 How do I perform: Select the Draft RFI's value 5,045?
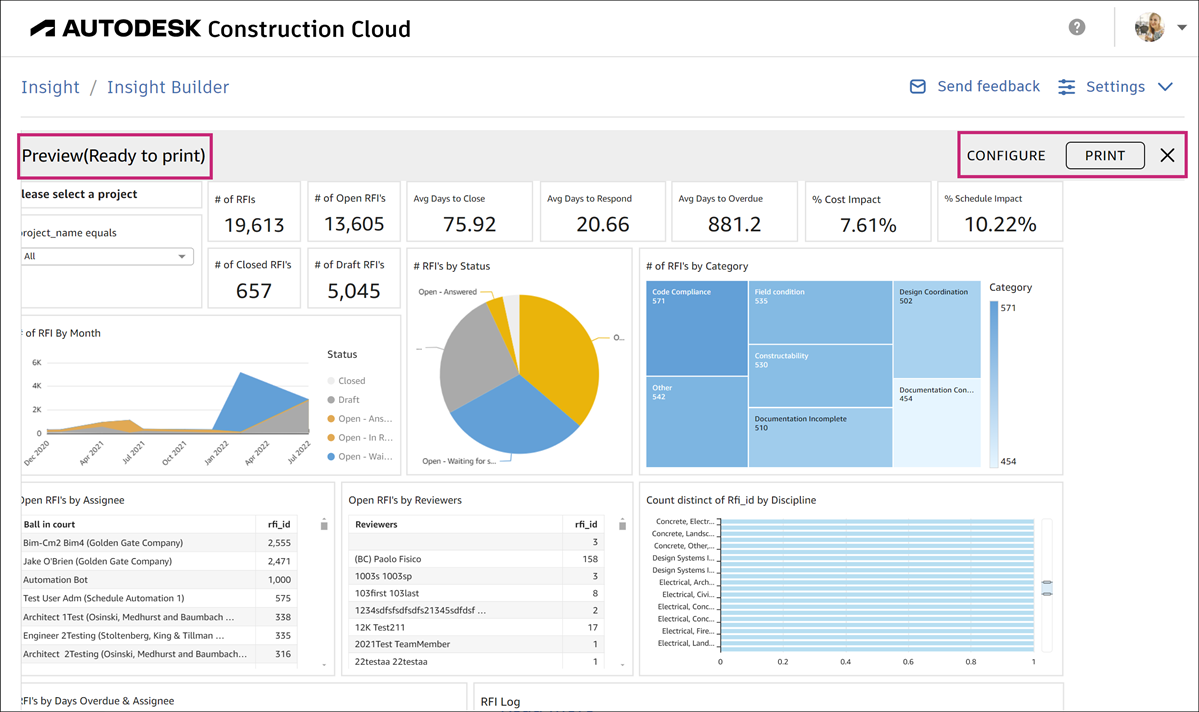click(x=353, y=291)
